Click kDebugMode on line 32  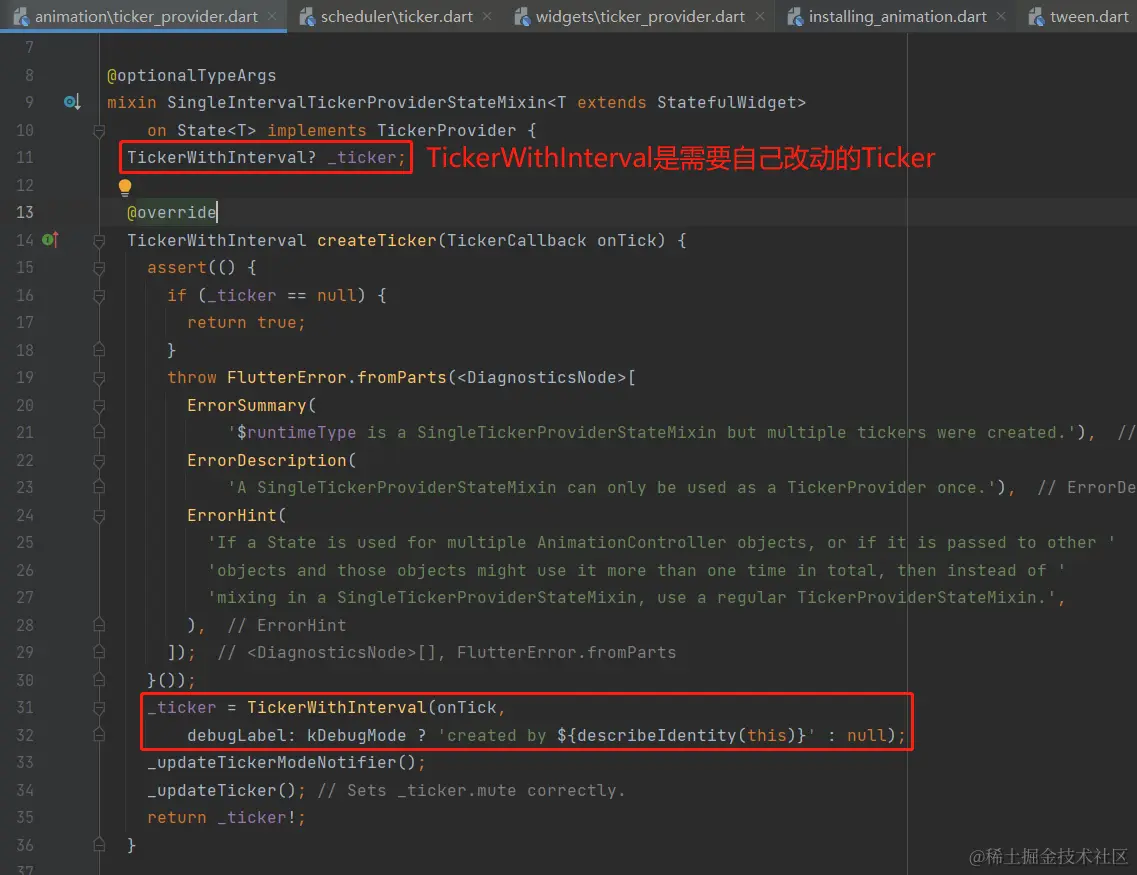(356, 735)
